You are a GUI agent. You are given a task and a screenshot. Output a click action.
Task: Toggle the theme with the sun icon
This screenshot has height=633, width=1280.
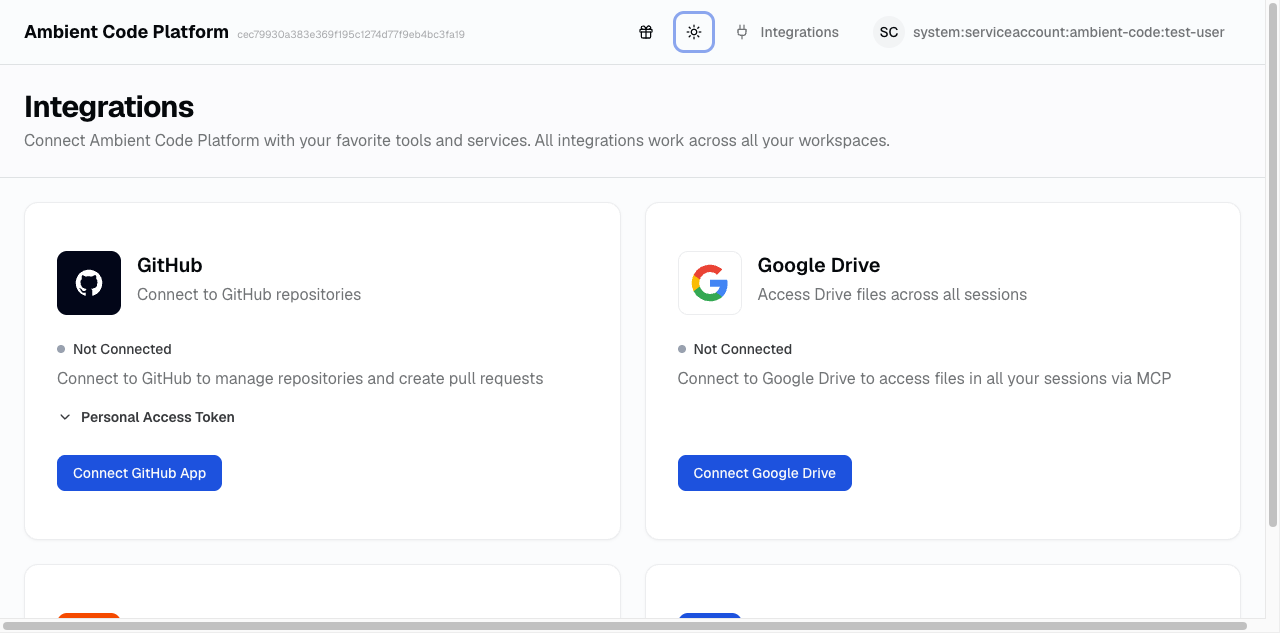(694, 31)
